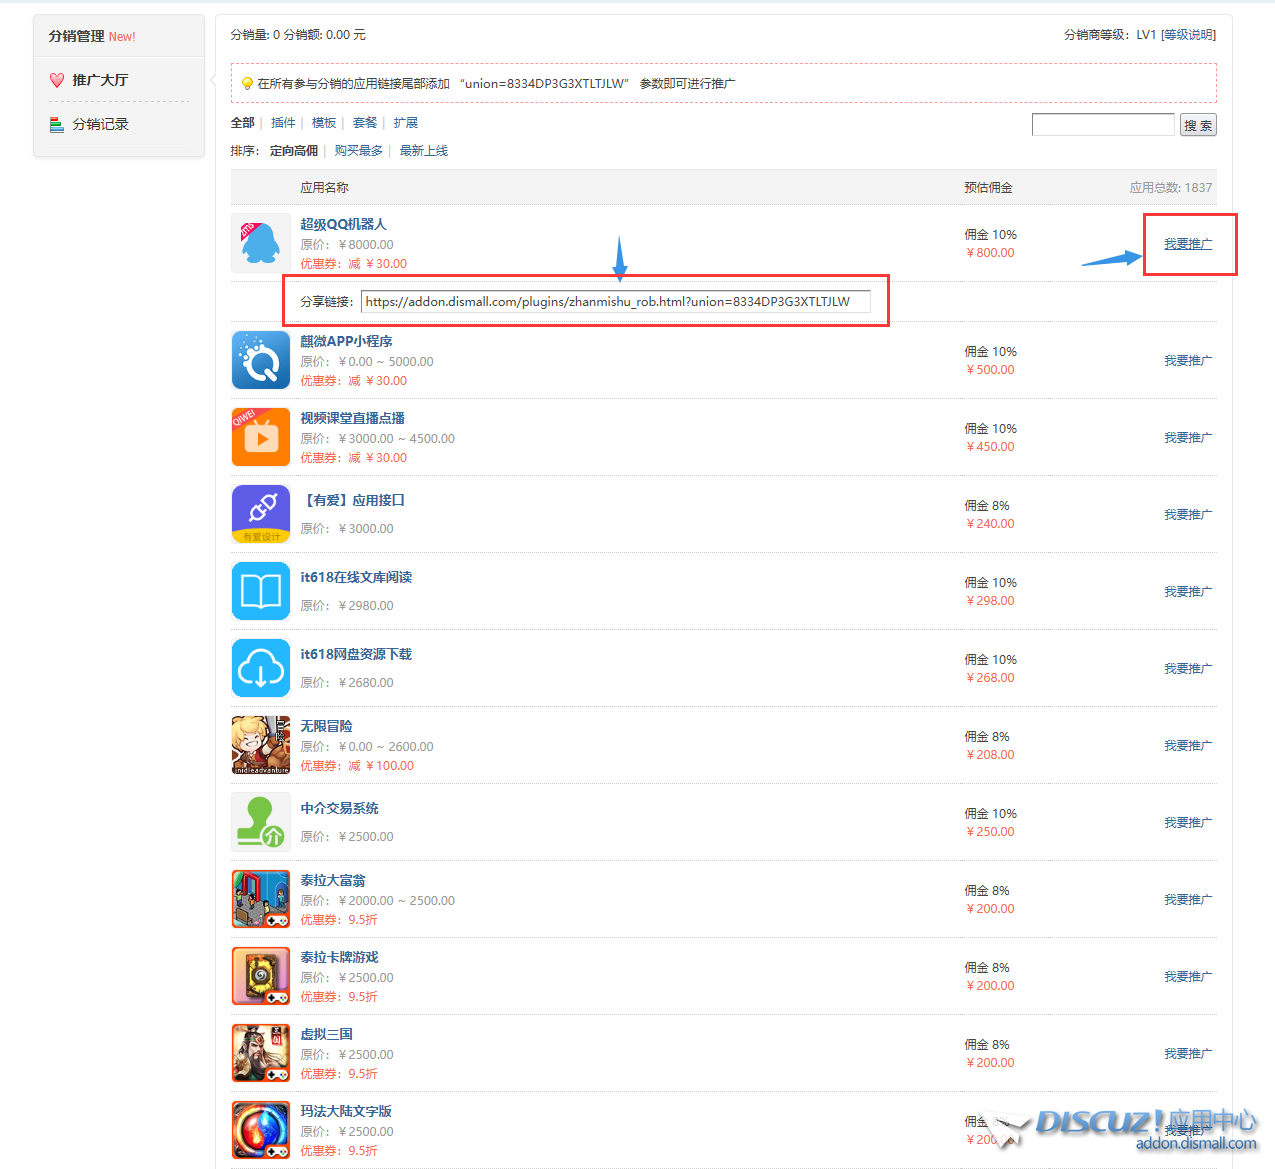
Task: Open 推广大厅 in the sidebar
Action: click(x=100, y=80)
